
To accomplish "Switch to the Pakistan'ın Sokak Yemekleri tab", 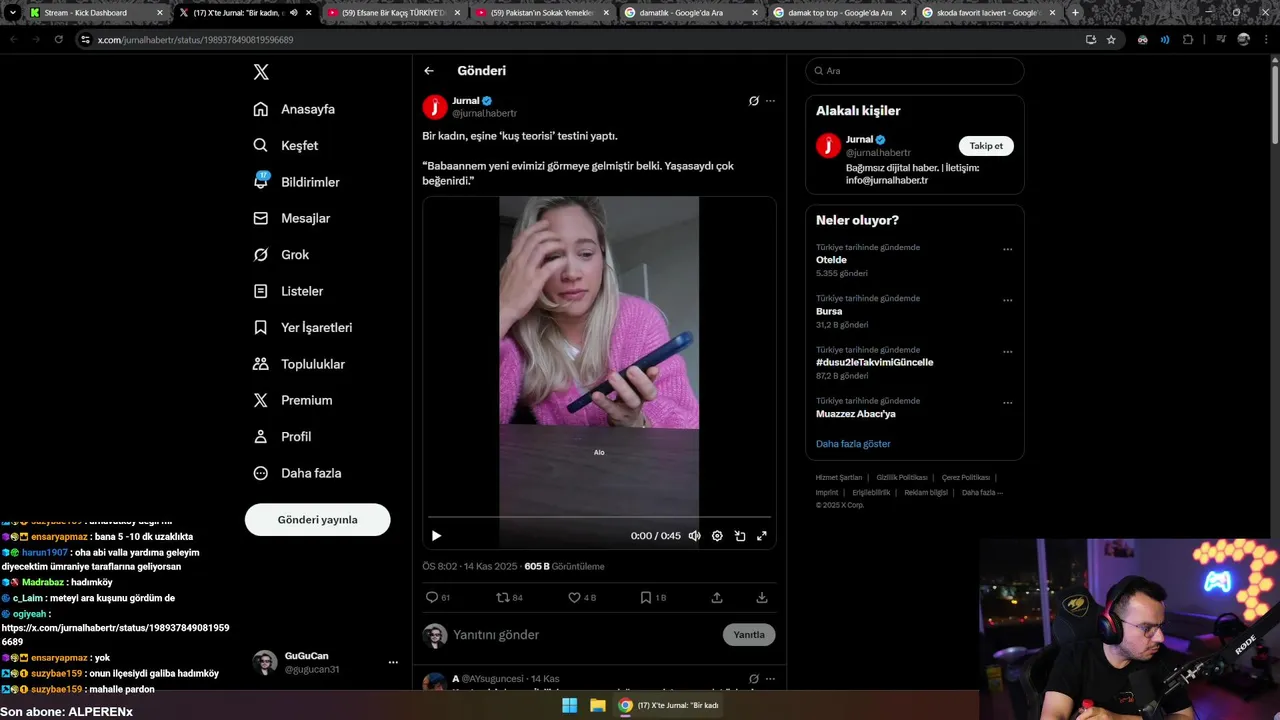I will click(541, 13).
